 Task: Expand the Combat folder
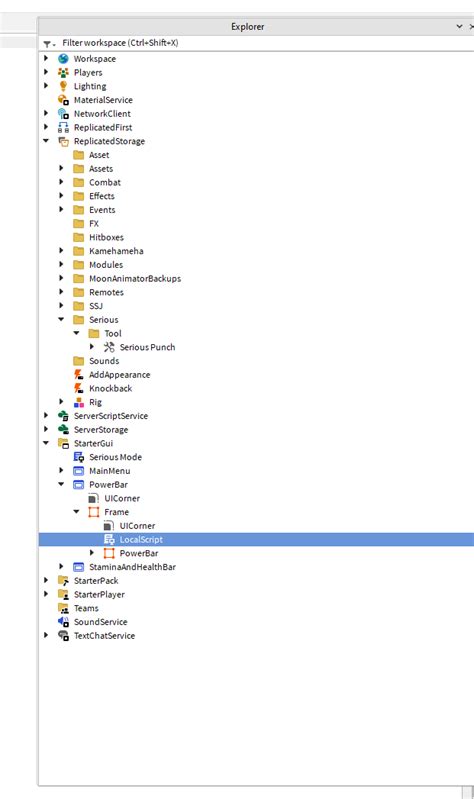click(61, 182)
